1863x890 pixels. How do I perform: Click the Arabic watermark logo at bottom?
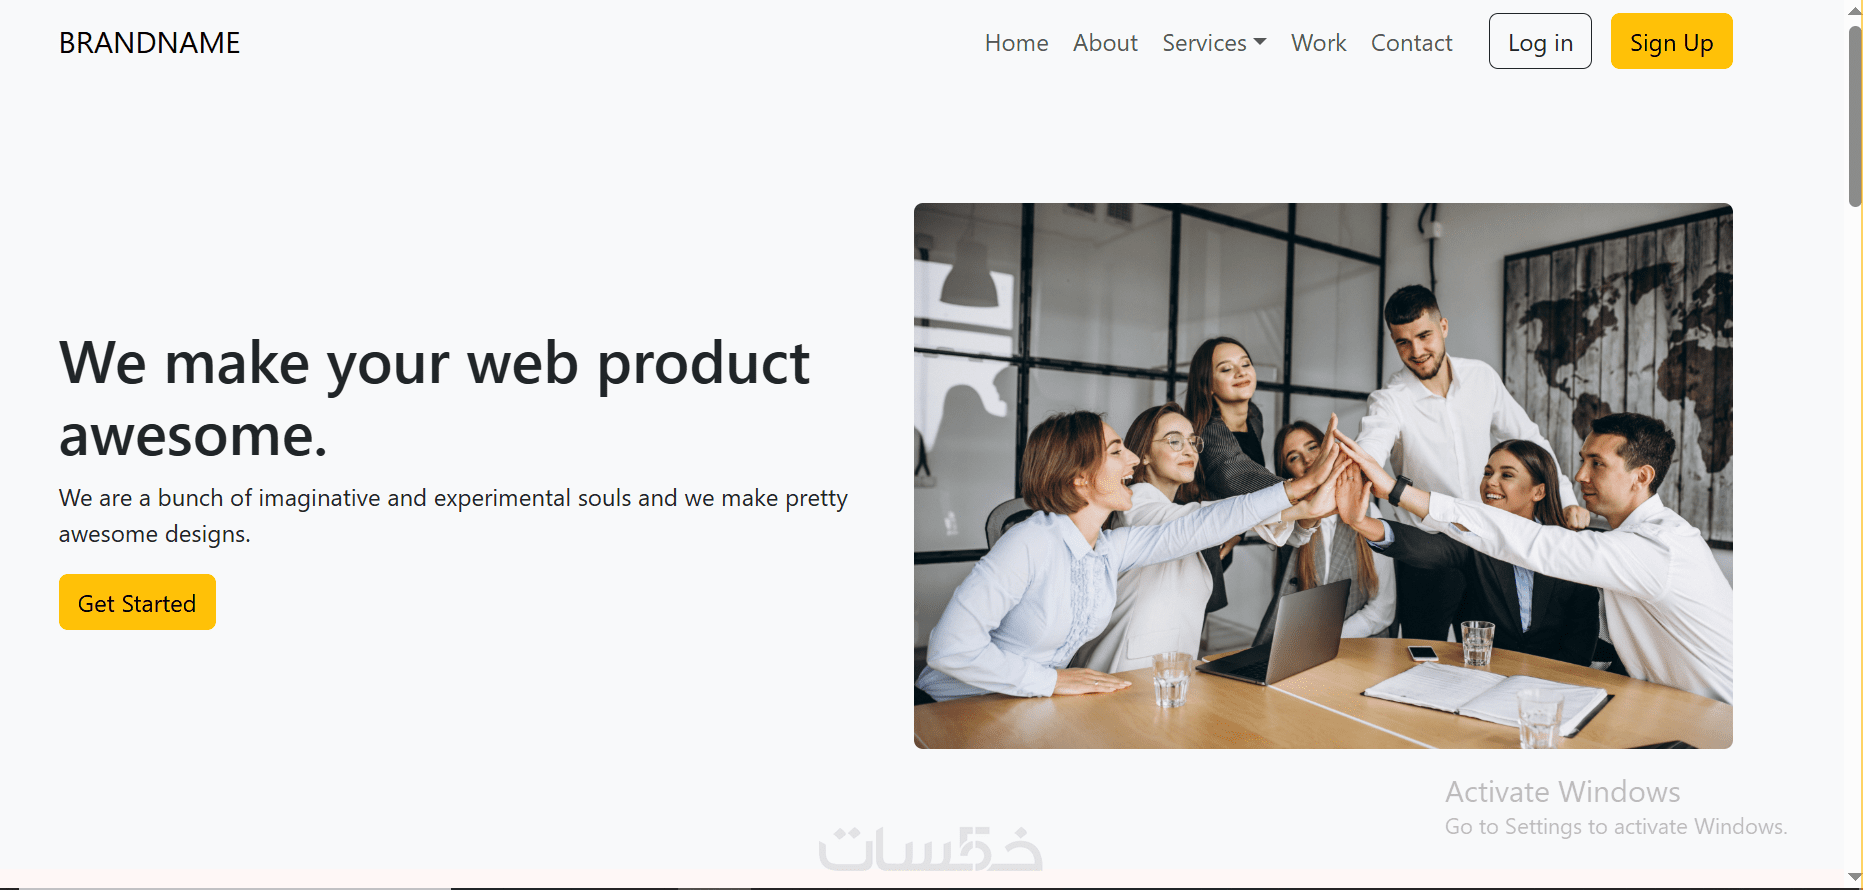[930, 850]
